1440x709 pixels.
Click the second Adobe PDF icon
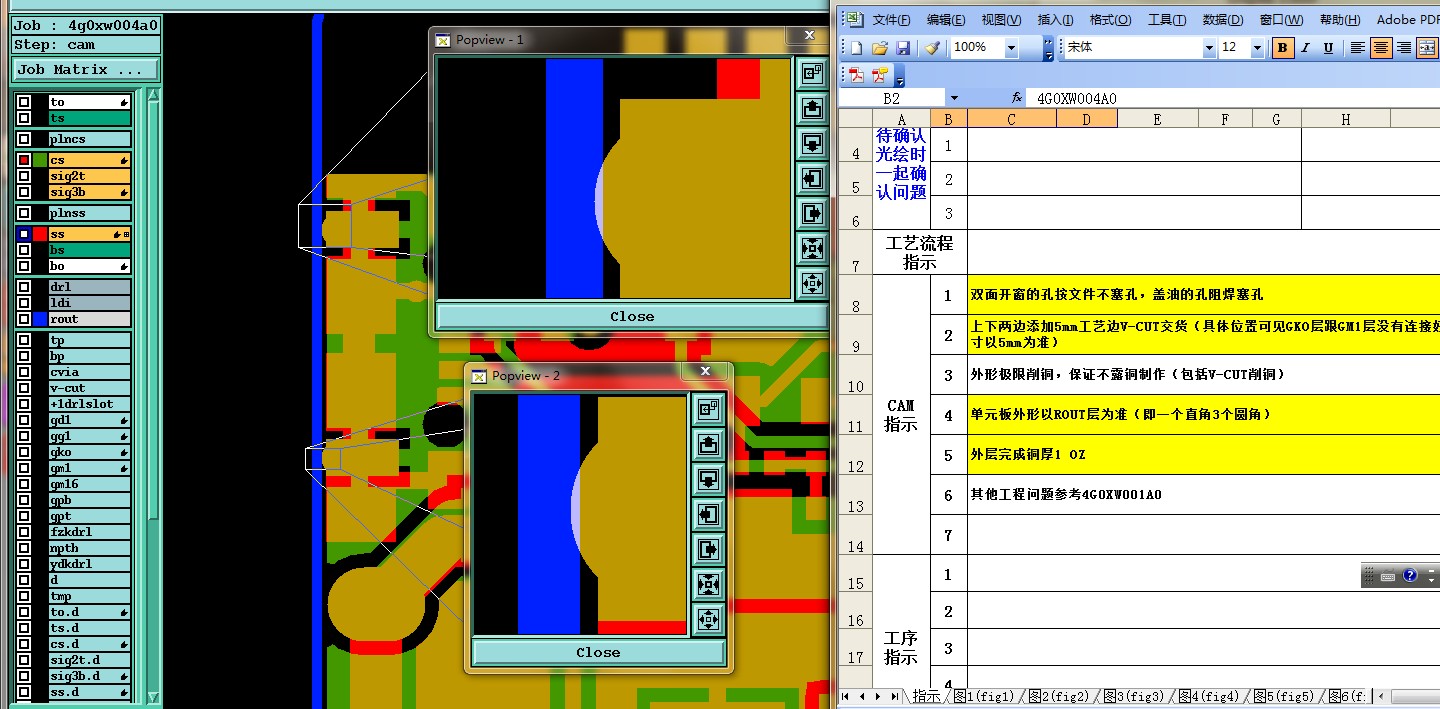(880, 75)
